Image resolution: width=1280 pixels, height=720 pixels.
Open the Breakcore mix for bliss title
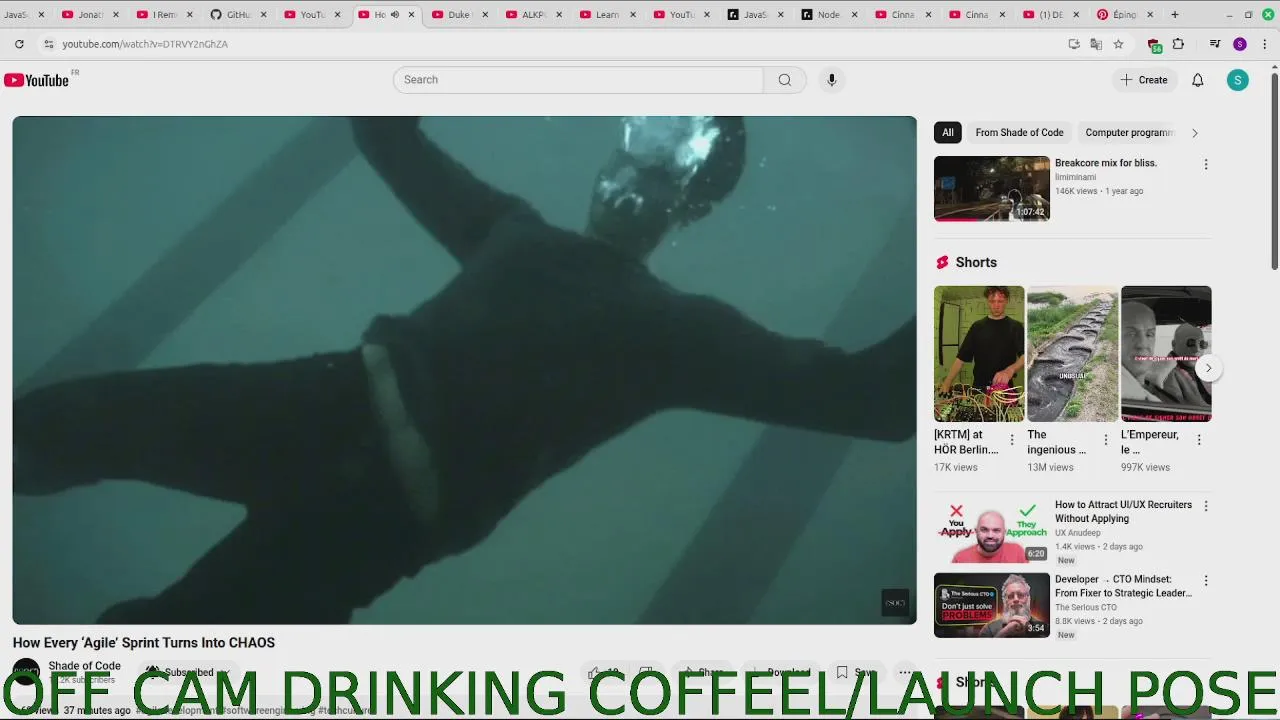[x=1105, y=163]
